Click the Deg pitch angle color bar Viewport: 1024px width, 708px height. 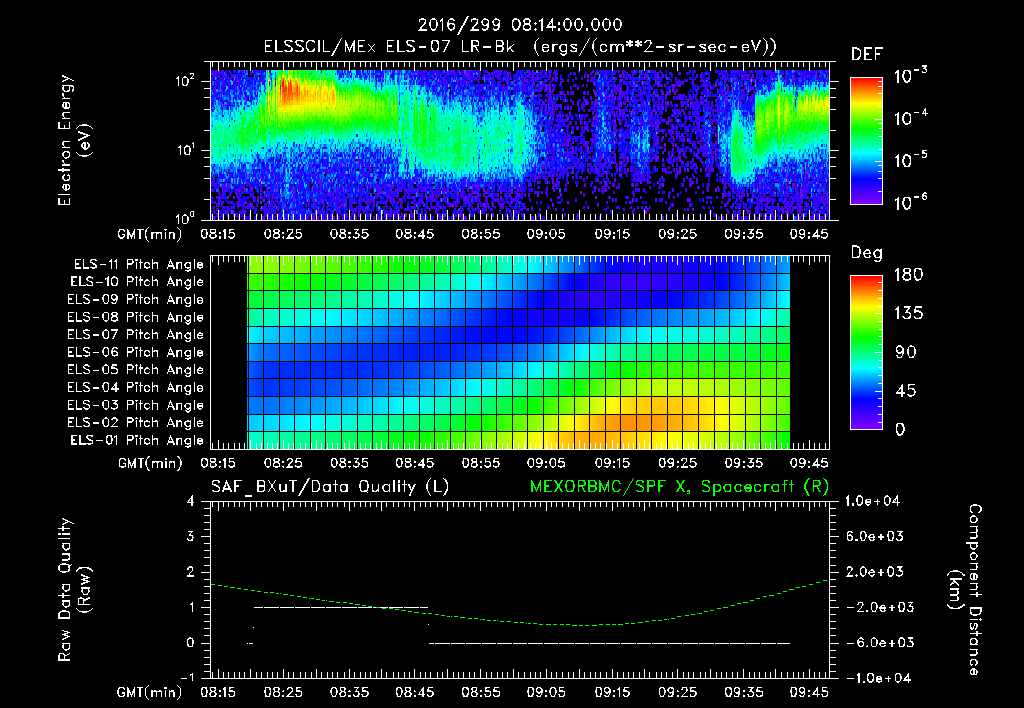click(x=866, y=352)
